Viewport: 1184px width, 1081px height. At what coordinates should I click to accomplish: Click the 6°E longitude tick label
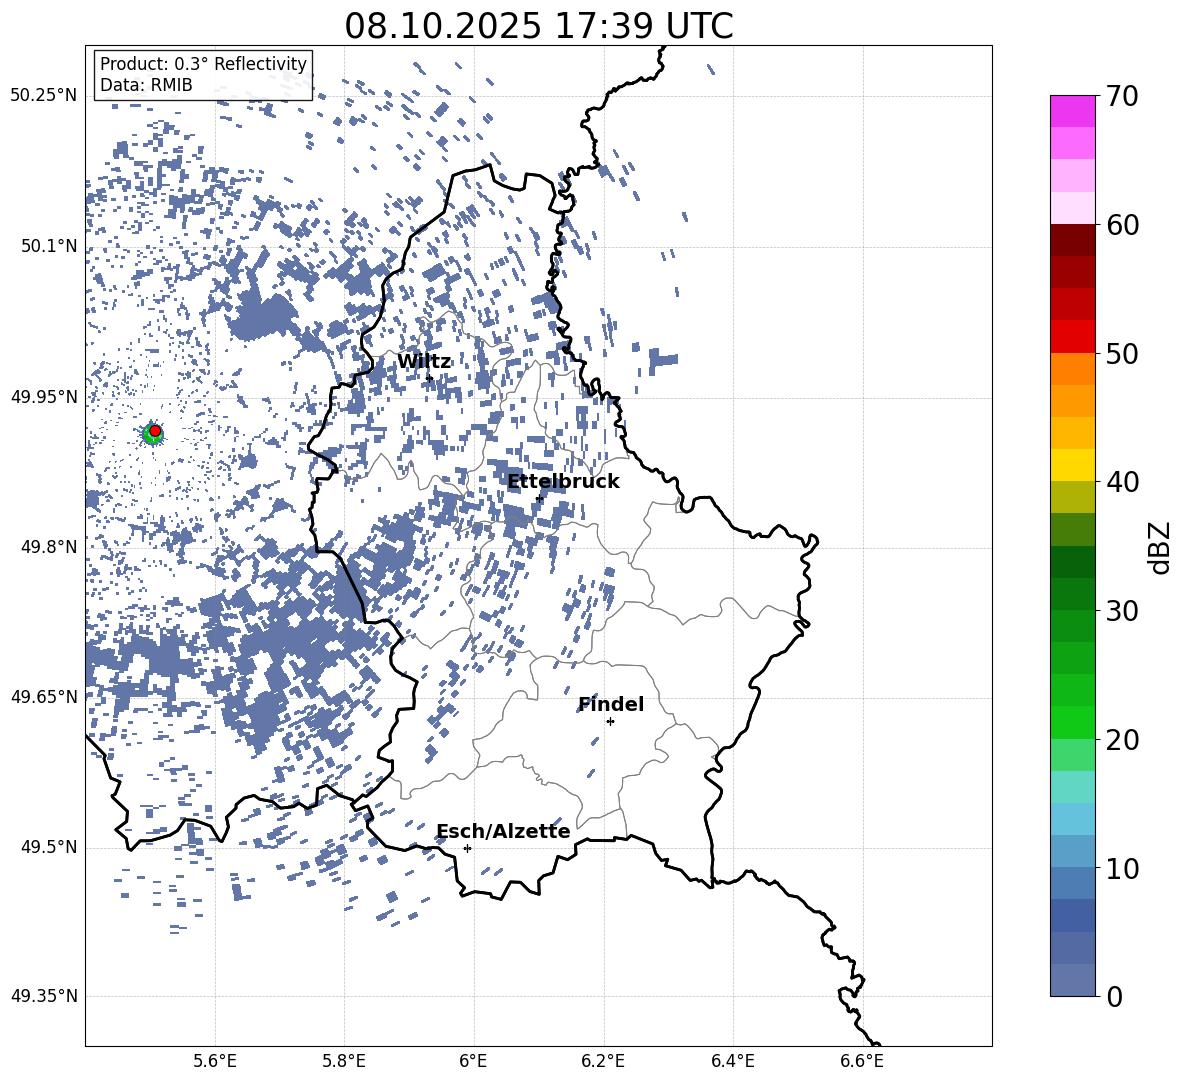(x=473, y=1062)
